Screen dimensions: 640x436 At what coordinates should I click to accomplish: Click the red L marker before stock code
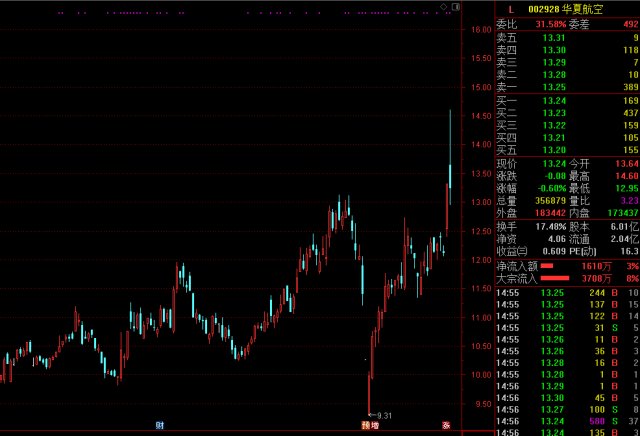(x=511, y=9)
